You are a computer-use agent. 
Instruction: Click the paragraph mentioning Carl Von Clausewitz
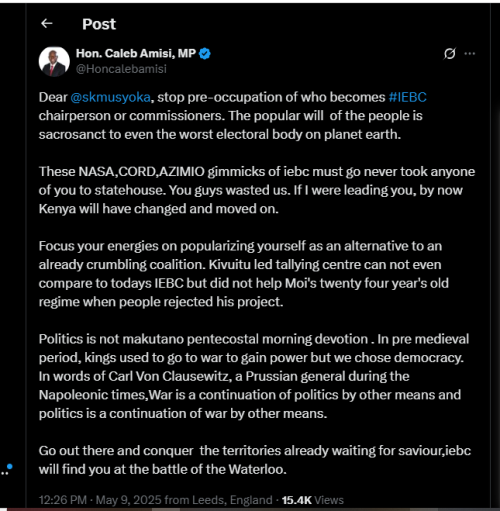(254, 376)
